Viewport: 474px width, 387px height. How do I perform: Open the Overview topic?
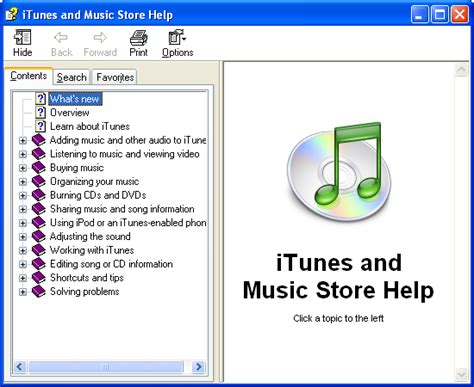point(70,113)
